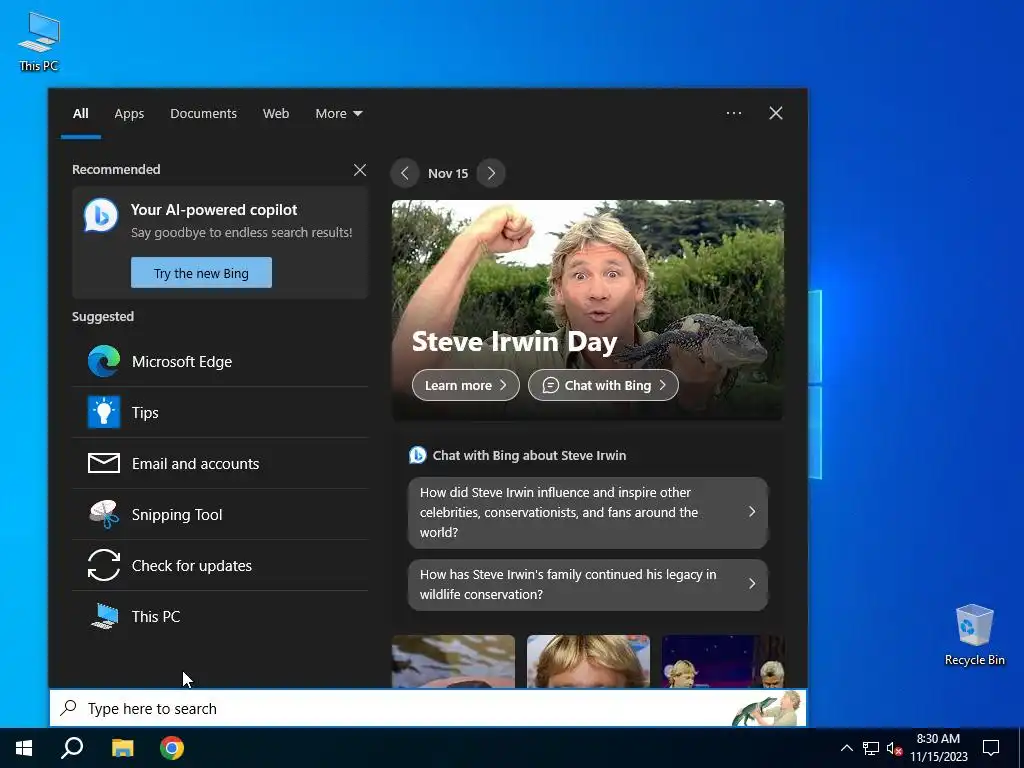The image size is (1024, 768).
Task: Open question about Steve Irwin's family legacy
Action: (x=588, y=584)
